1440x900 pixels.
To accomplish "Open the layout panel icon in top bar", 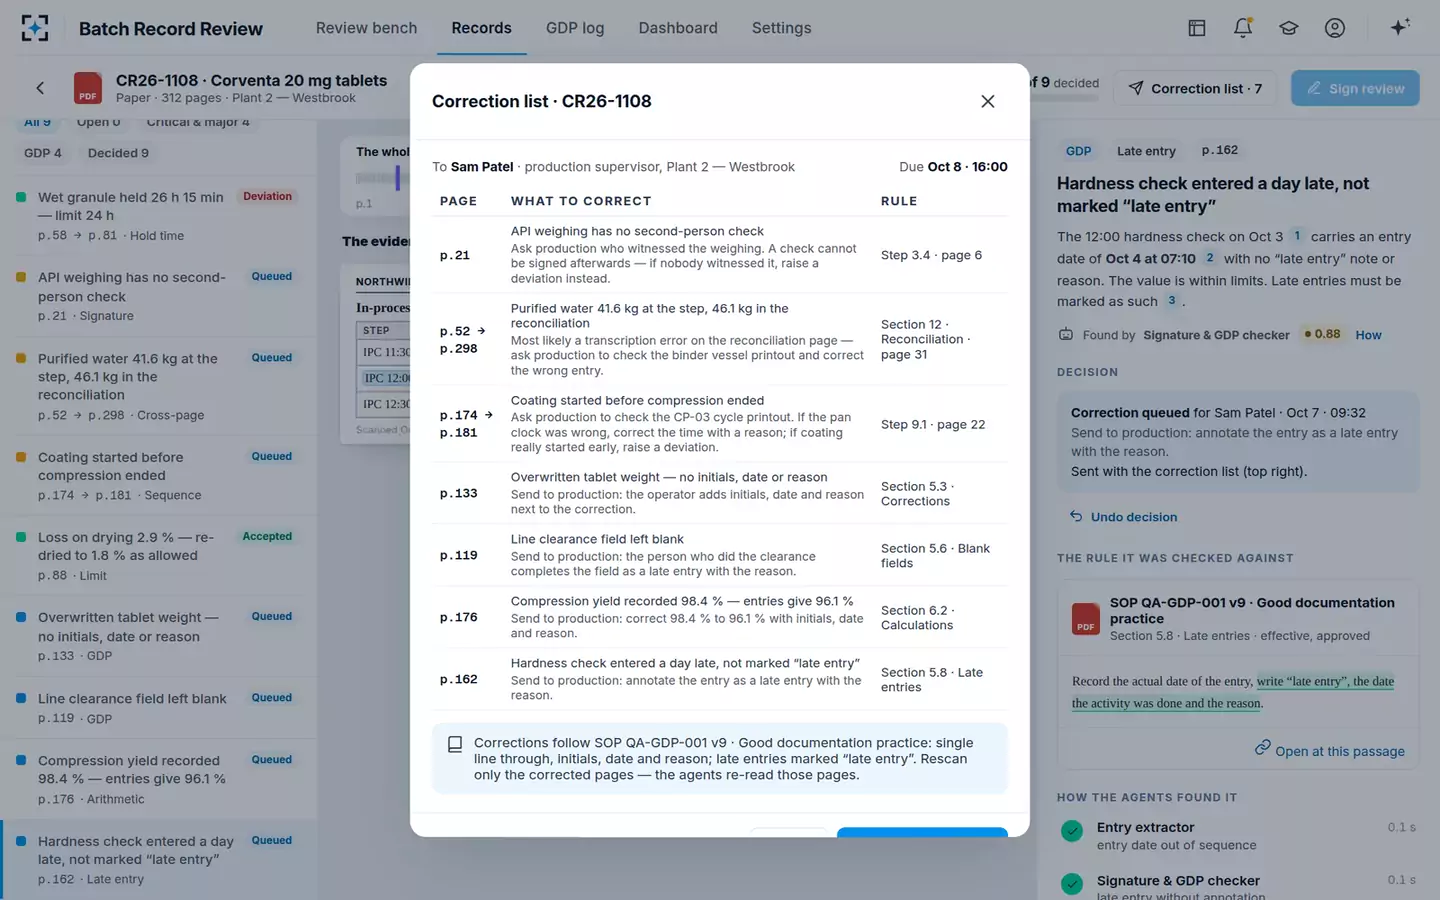I will (x=1197, y=28).
